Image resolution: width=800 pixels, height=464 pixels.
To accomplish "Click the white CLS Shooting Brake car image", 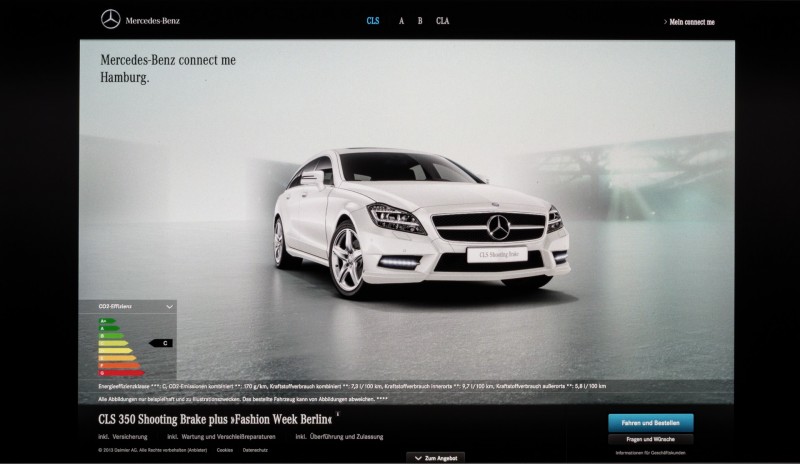I will click(x=421, y=224).
